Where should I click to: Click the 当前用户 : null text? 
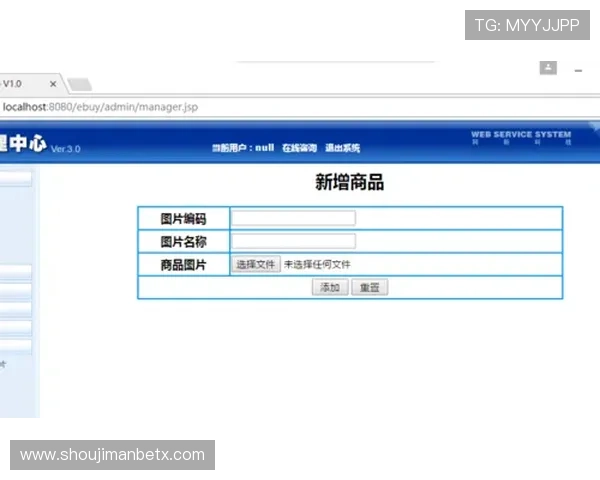tap(243, 148)
